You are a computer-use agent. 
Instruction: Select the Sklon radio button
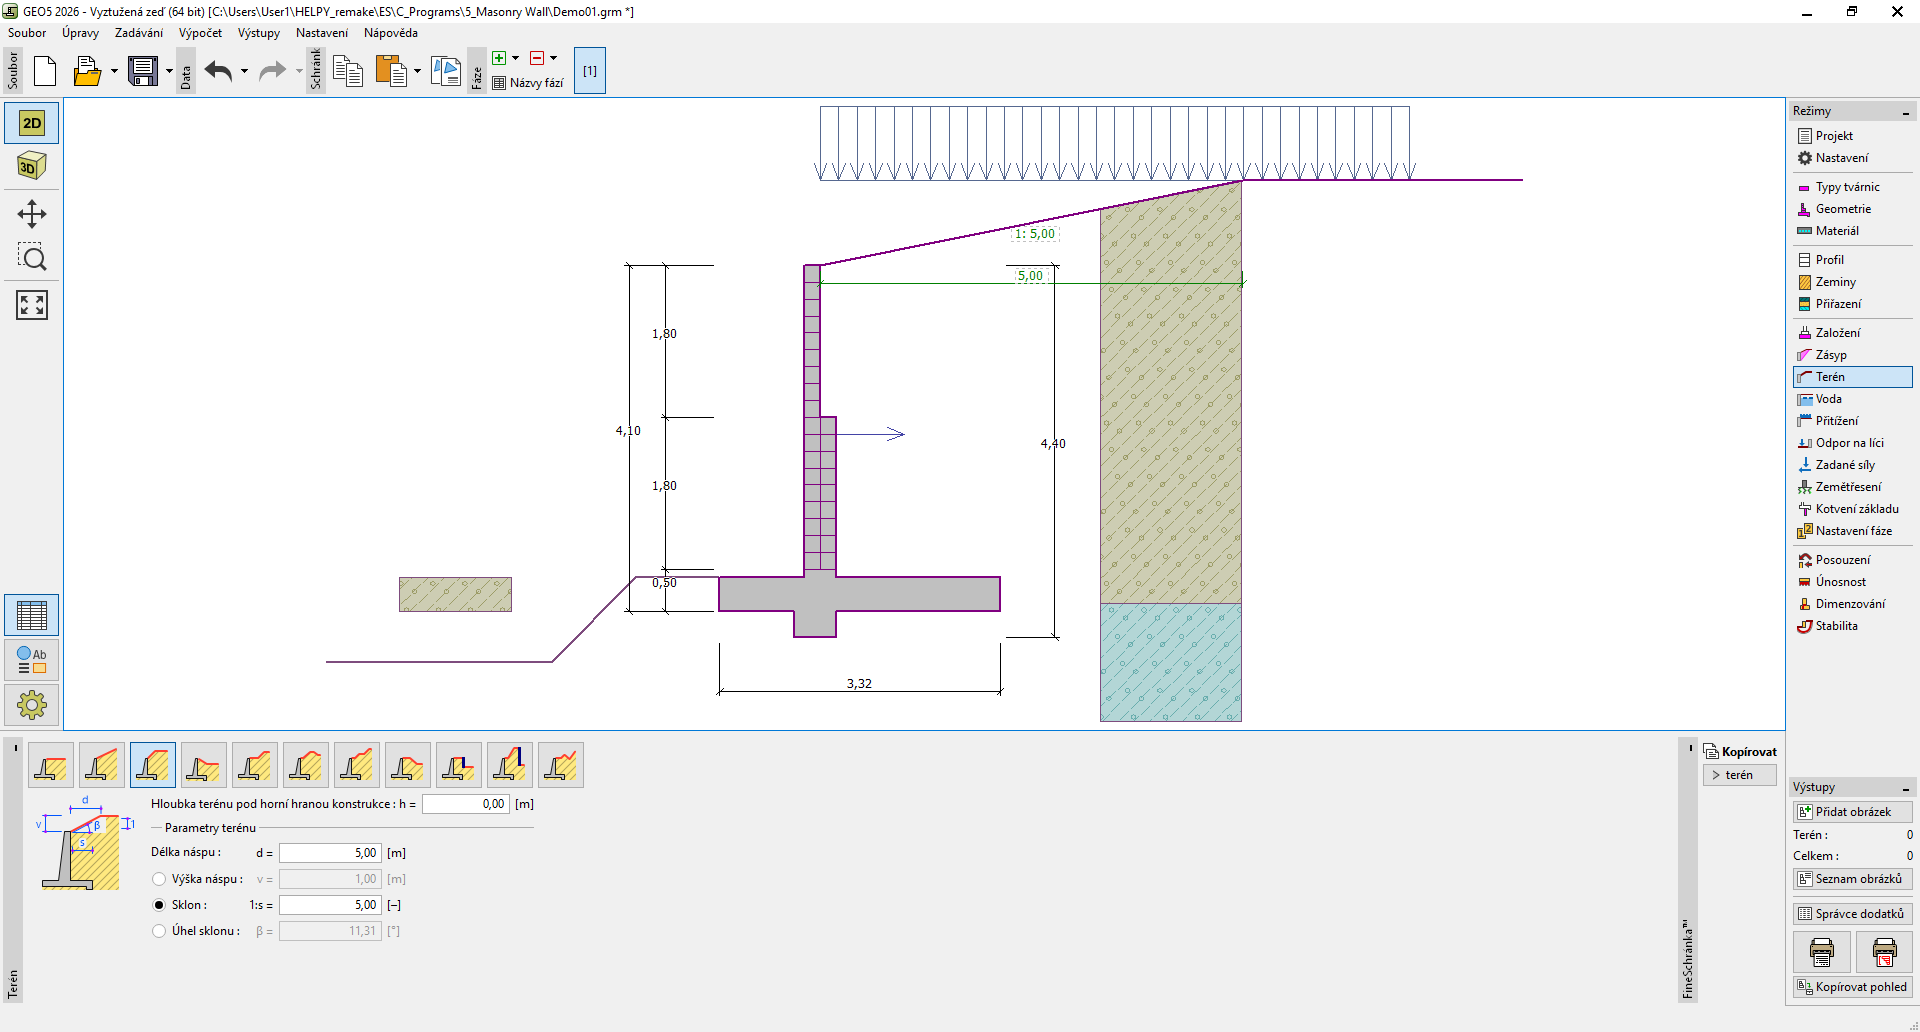(x=159, y=905)
